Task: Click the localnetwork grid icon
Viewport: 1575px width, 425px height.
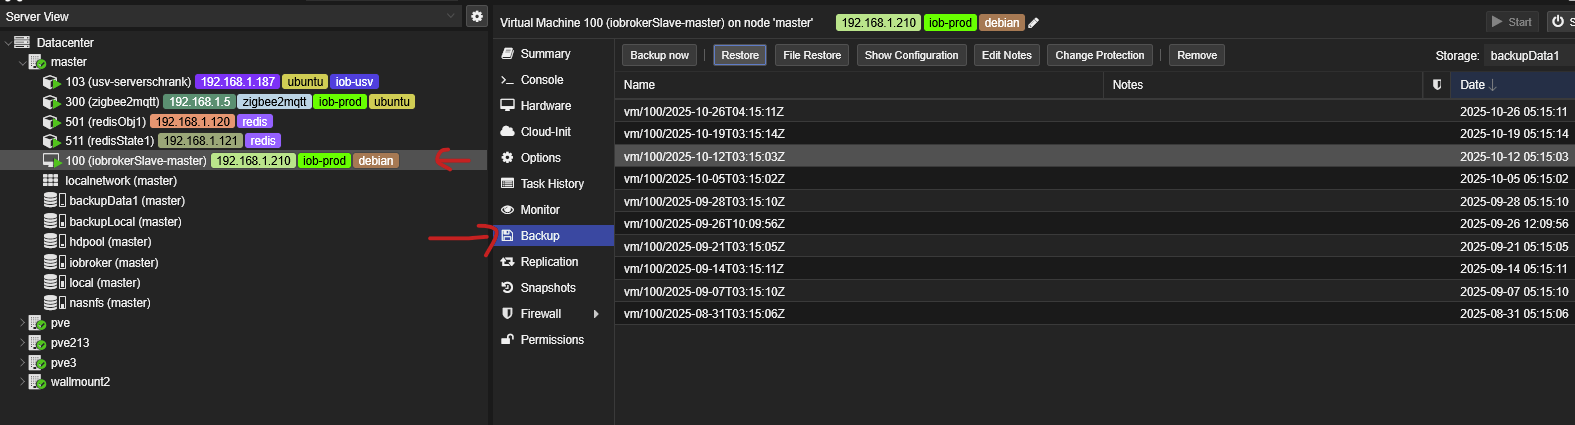Action: (x=51, y=181)
